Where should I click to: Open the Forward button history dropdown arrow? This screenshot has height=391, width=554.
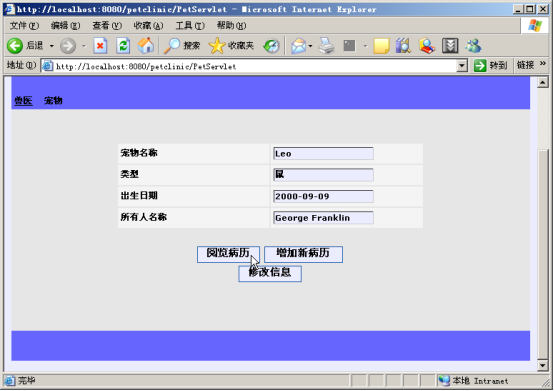click(84, 46)
